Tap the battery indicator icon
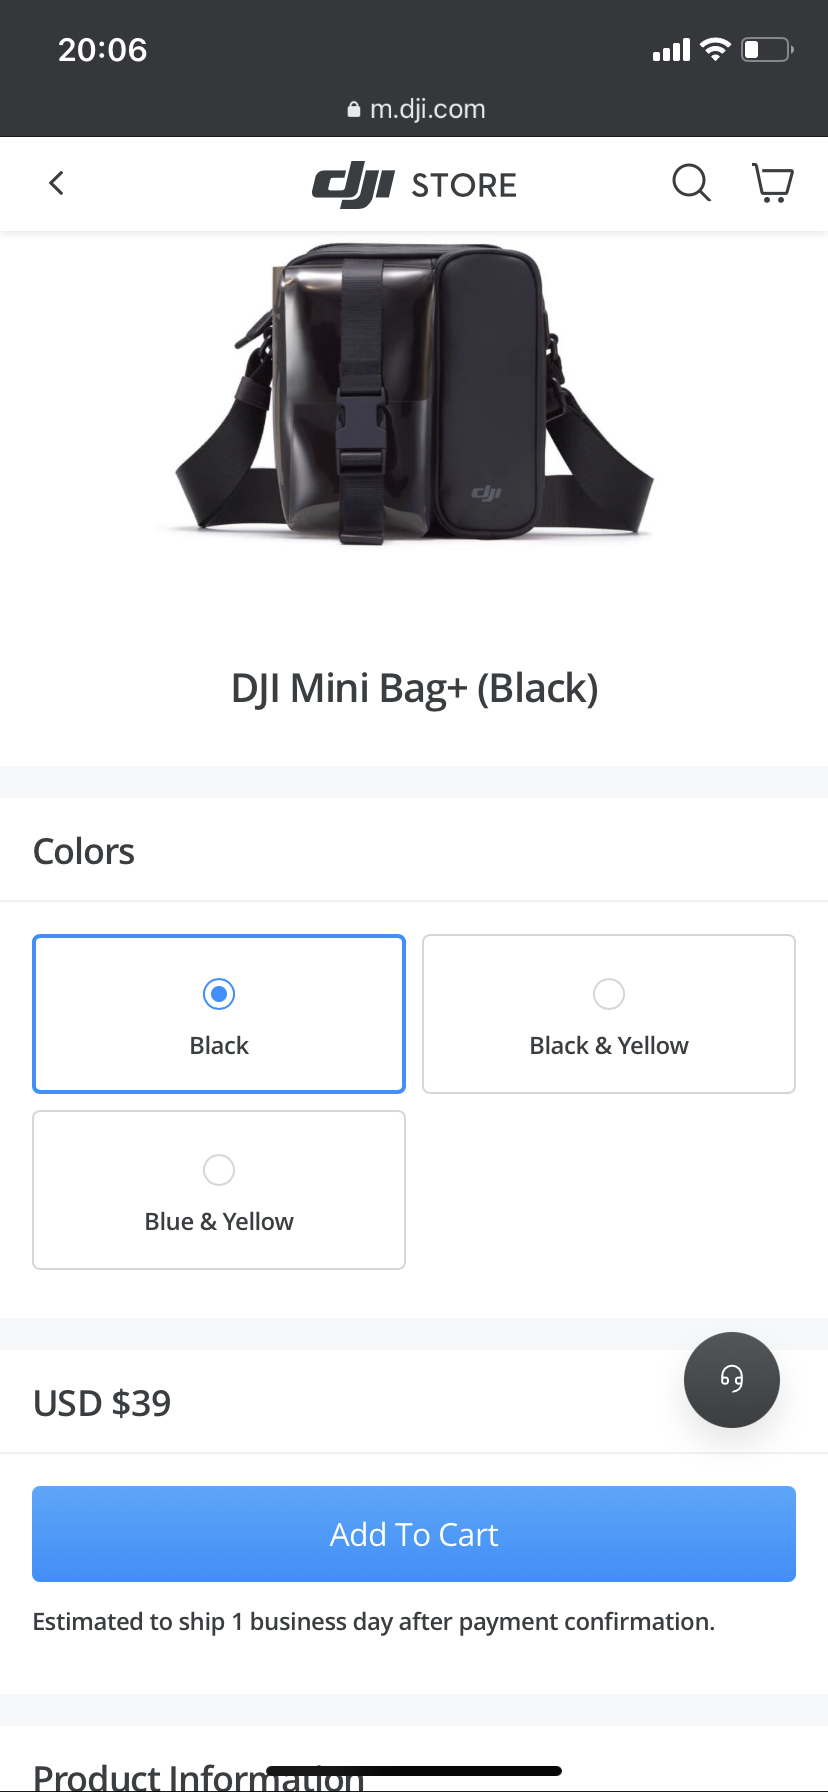This screenshot has width=828, height=1792. click(766, 50)
